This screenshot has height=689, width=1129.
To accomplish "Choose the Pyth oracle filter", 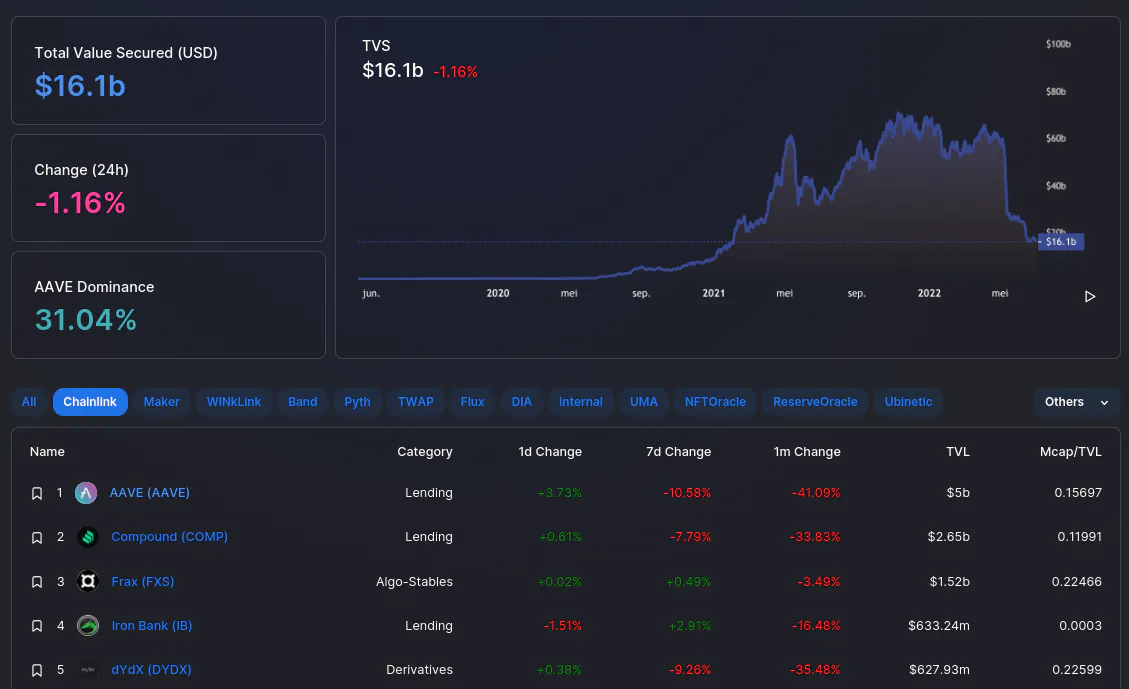I will pos(357,402).
